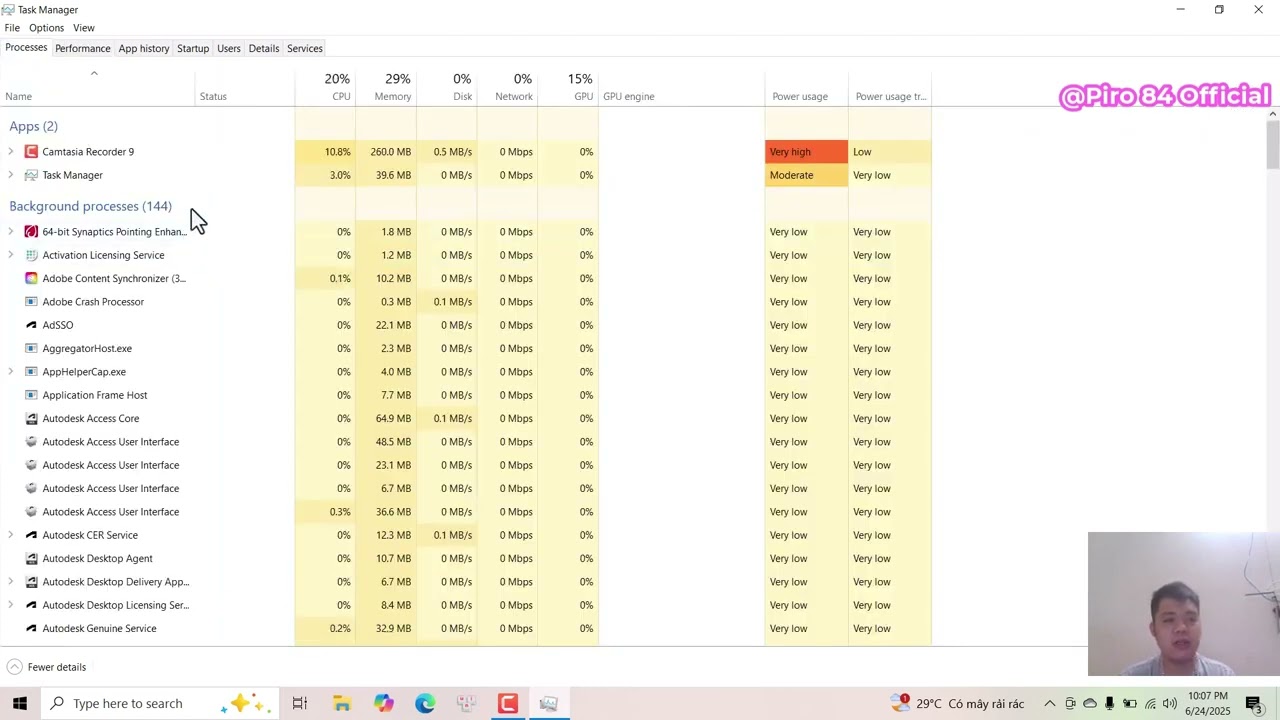This screenshot has width=1280, height=720.
Task: Sort processes by Disk column
Action: coord(447,87)
